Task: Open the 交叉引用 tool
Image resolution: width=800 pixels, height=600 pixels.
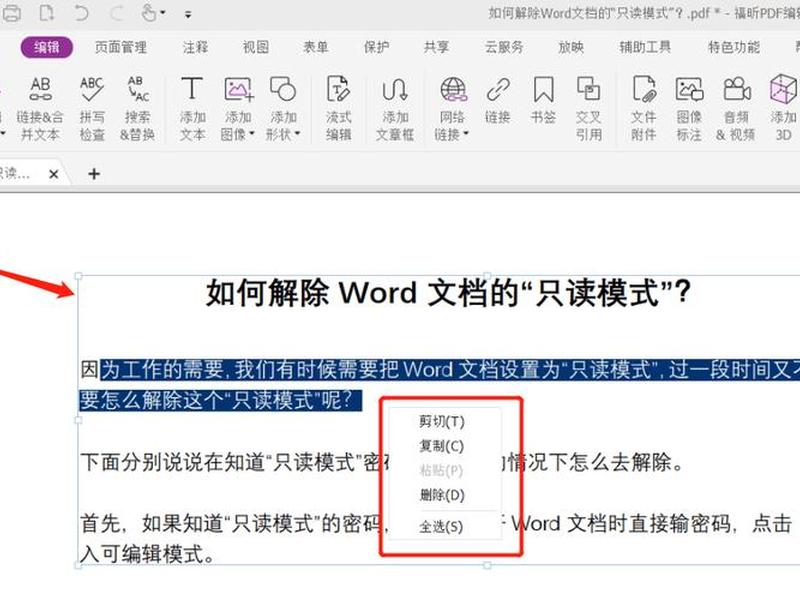Action: click(588, 108)
